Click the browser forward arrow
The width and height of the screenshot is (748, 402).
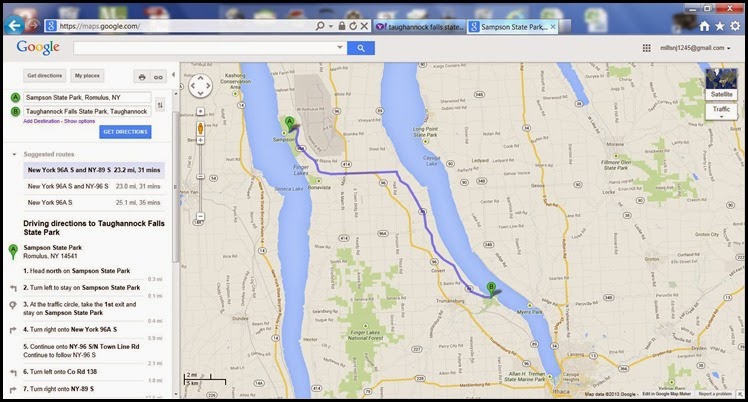coord(33,25)
